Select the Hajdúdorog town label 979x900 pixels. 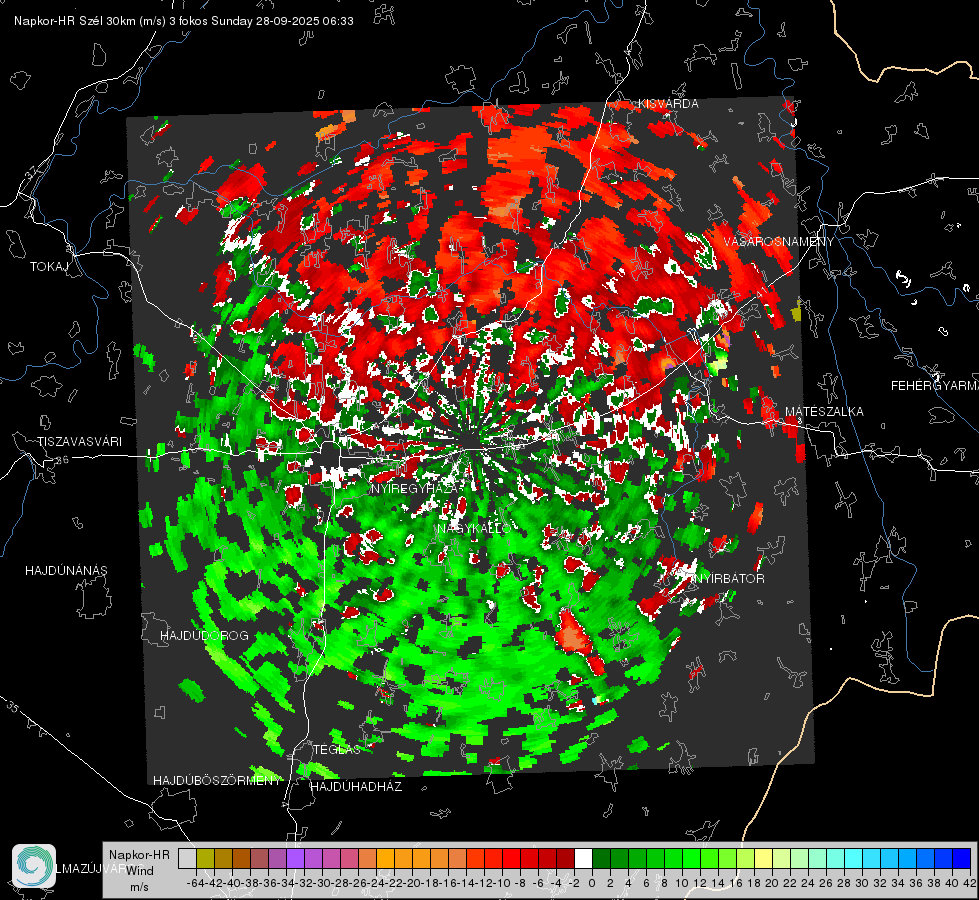(x=204, y=636)
